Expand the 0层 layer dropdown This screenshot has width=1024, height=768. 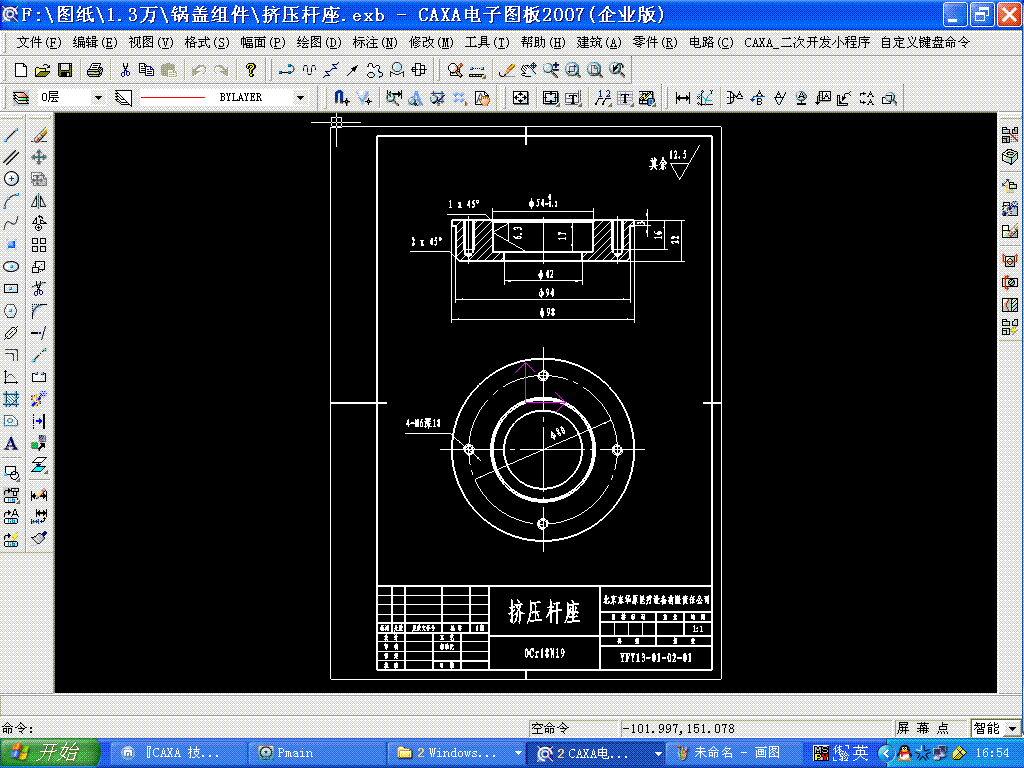click(99, 97)
